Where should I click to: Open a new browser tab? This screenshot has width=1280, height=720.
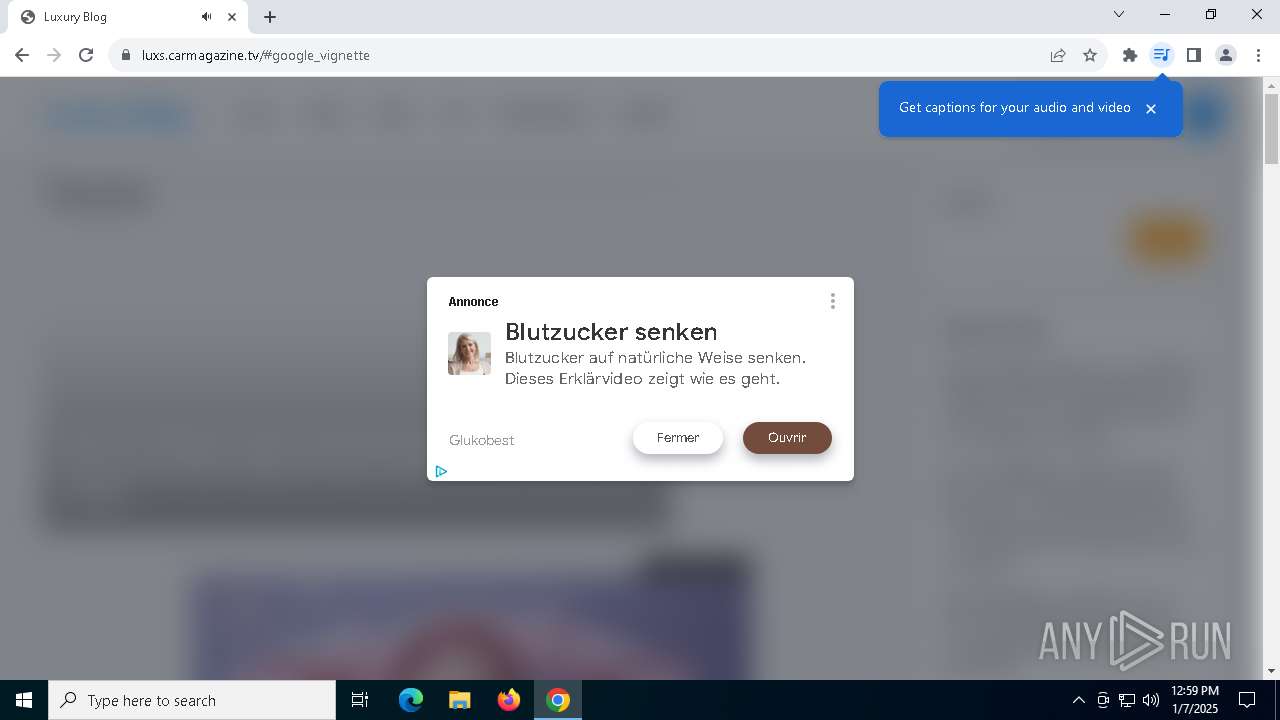point(270,16)
